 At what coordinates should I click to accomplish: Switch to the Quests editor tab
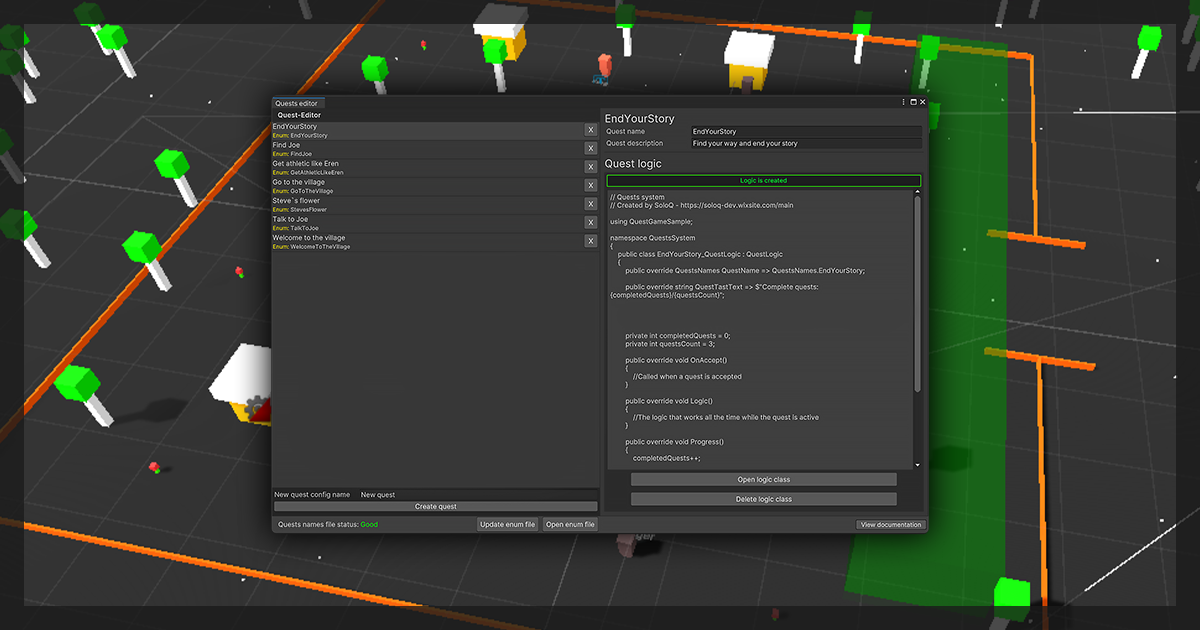click(297, 102)
